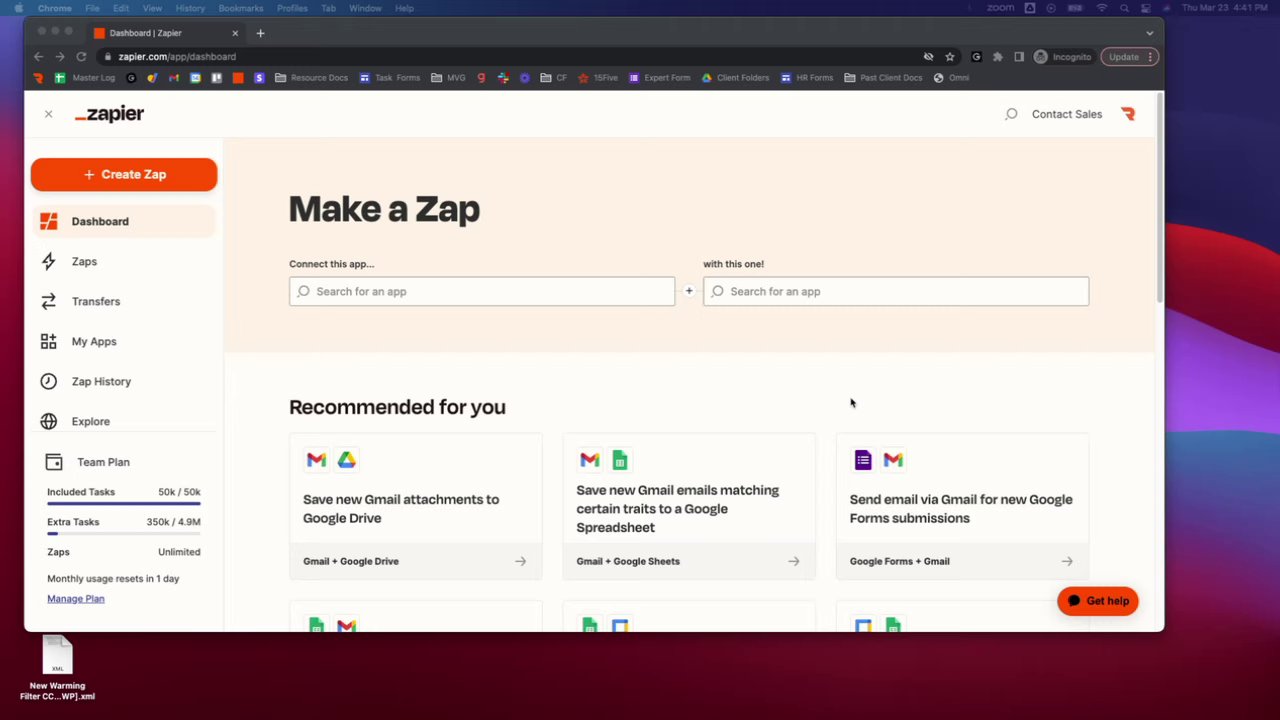Image resolution: width=1280 pixels, height=720 pixels.
Task: Open a new browser tab
Action: point(260,33)
